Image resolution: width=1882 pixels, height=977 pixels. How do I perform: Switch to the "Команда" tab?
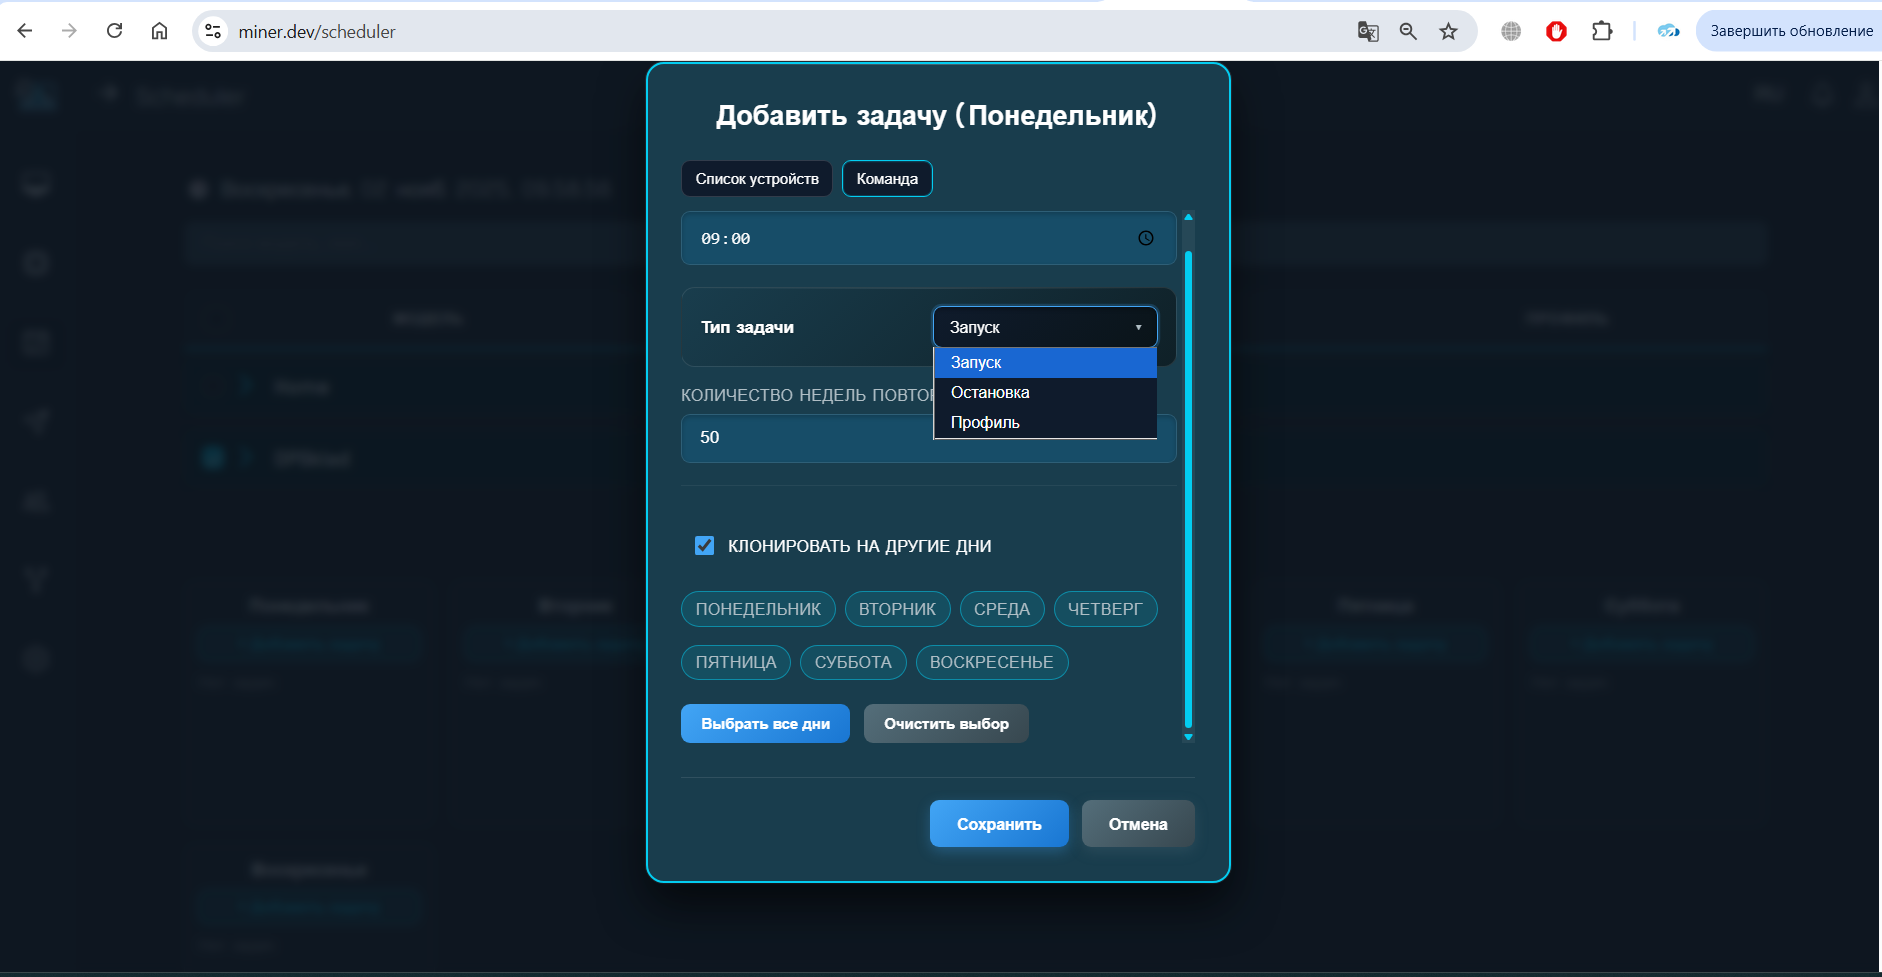tap(887, 179)
